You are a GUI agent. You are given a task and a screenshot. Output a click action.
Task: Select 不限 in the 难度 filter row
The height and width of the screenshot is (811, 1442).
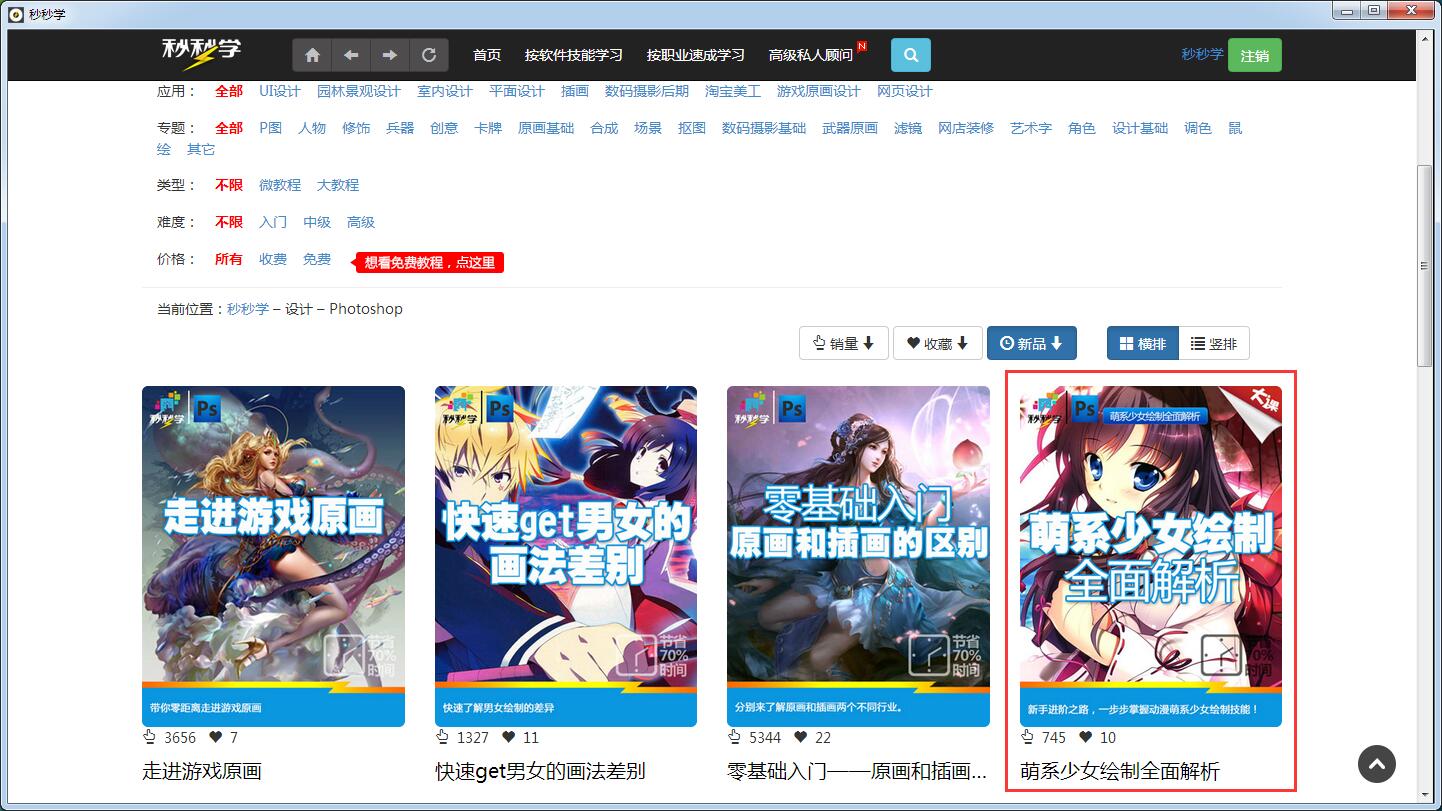tap(229, 222)
